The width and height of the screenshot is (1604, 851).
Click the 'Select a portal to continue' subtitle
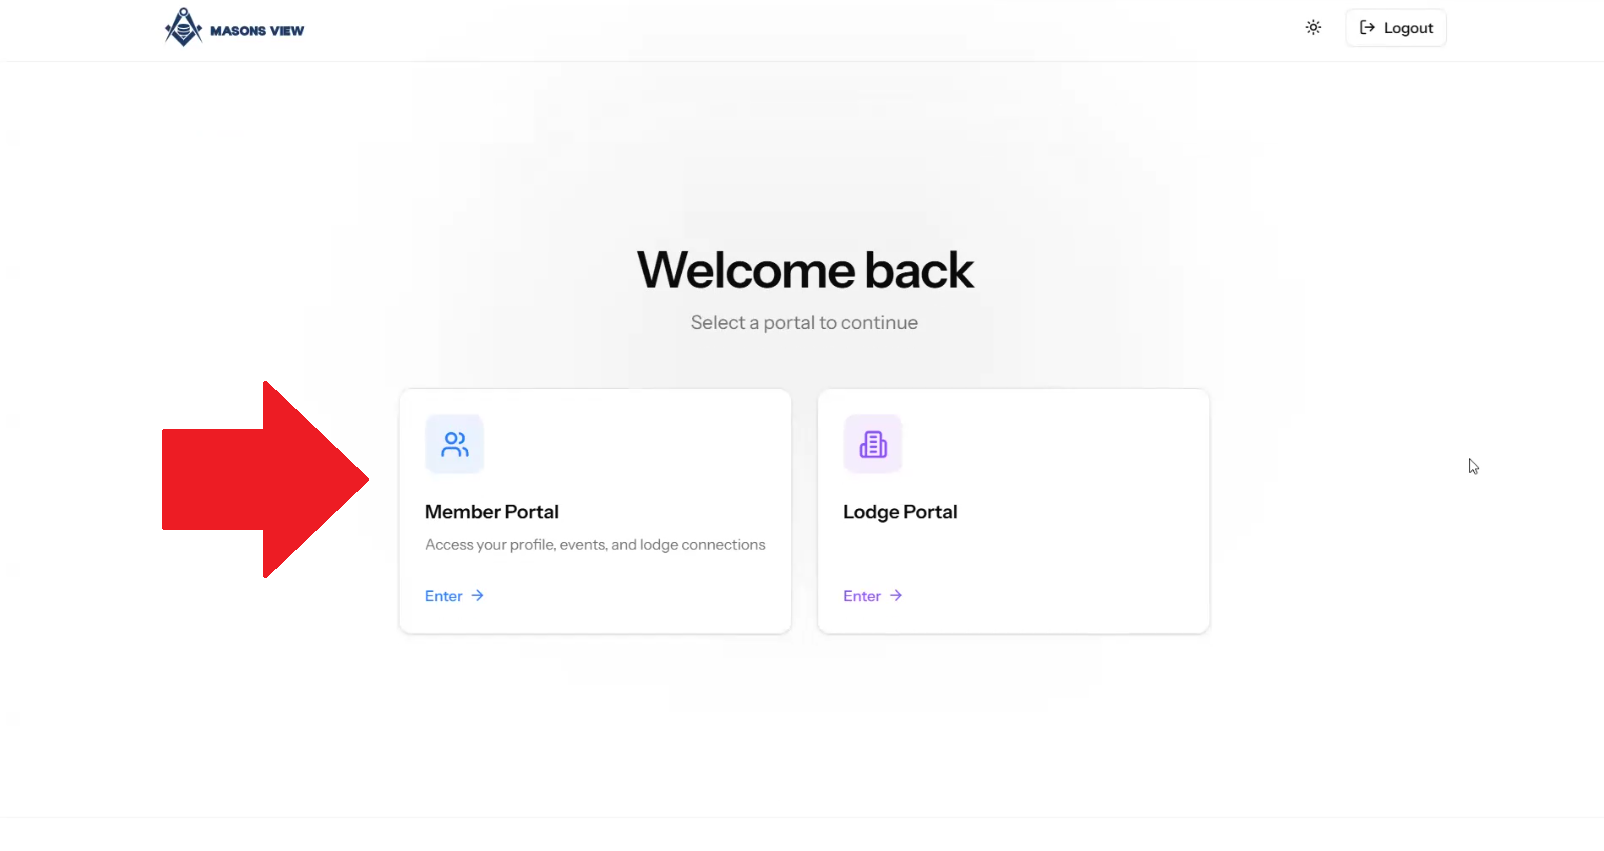[x=804, y=323]
